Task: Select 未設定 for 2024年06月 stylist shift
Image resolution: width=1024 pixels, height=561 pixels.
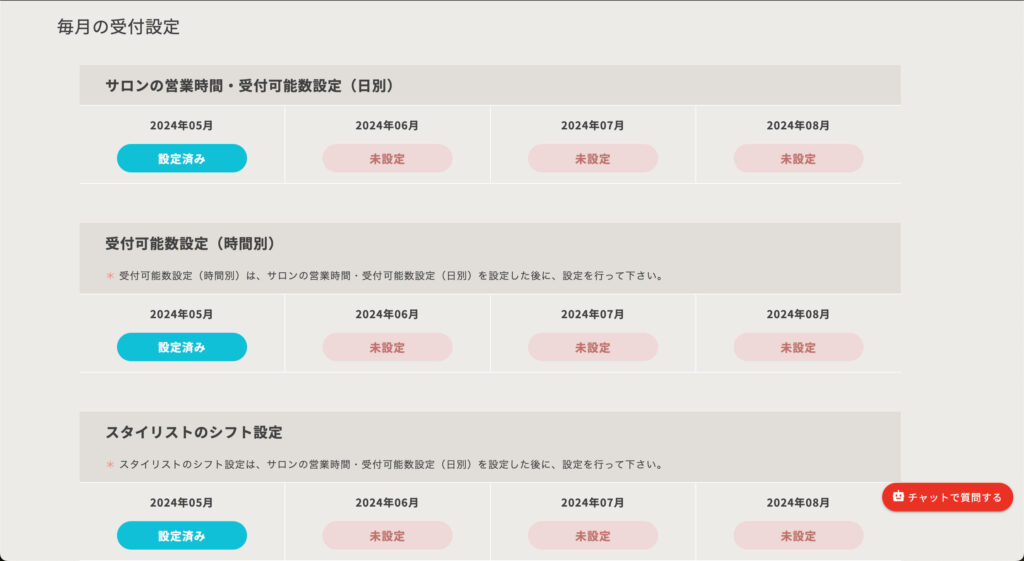Action: (387, 536)
